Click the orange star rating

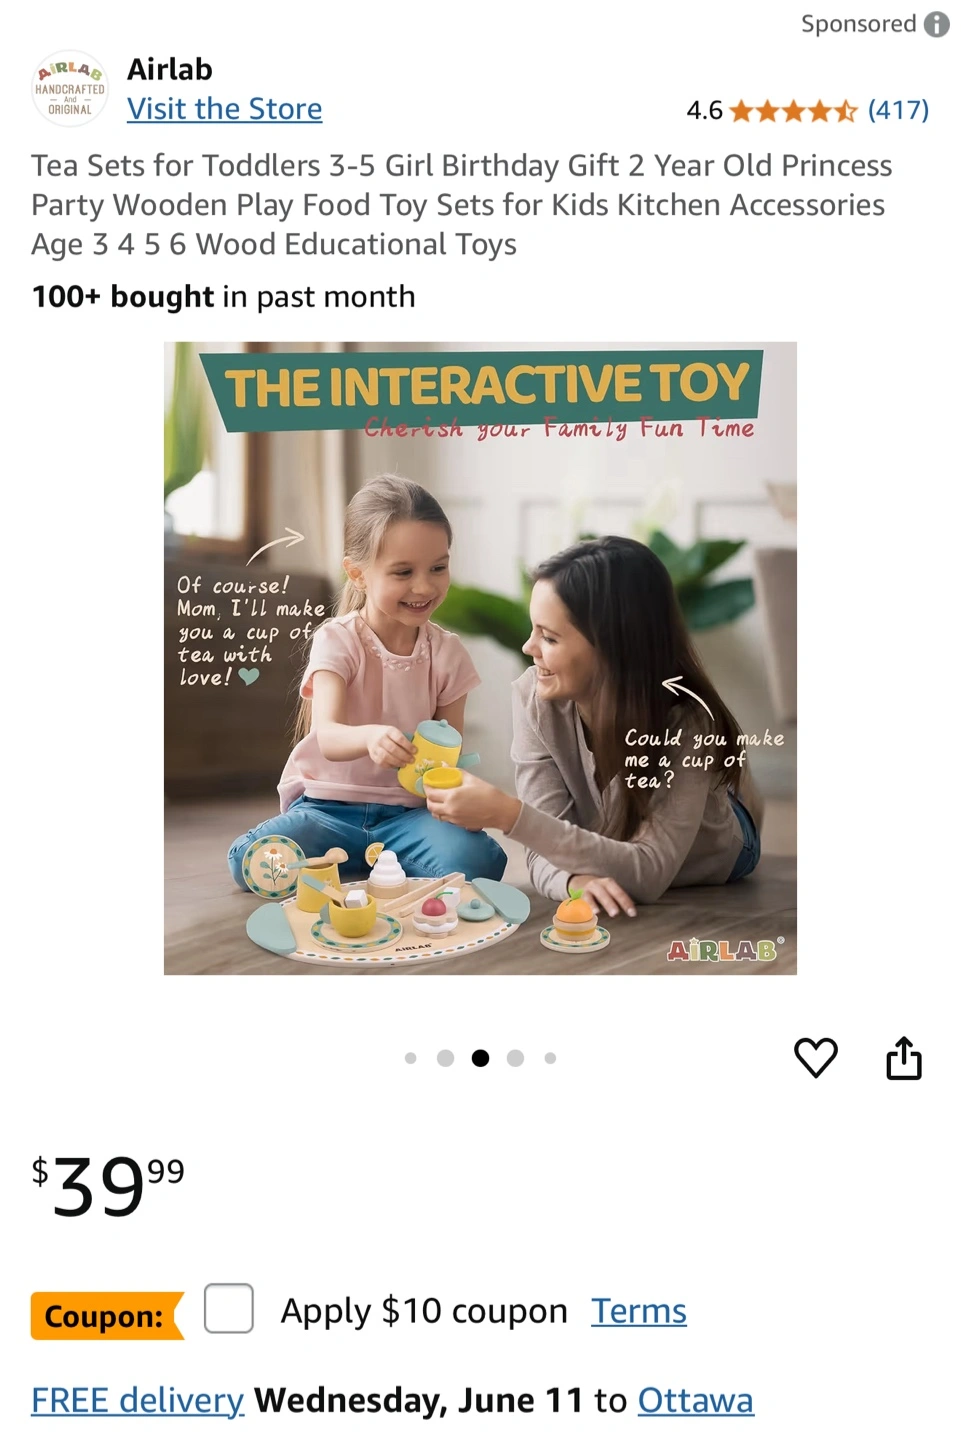tap(793, 110)
